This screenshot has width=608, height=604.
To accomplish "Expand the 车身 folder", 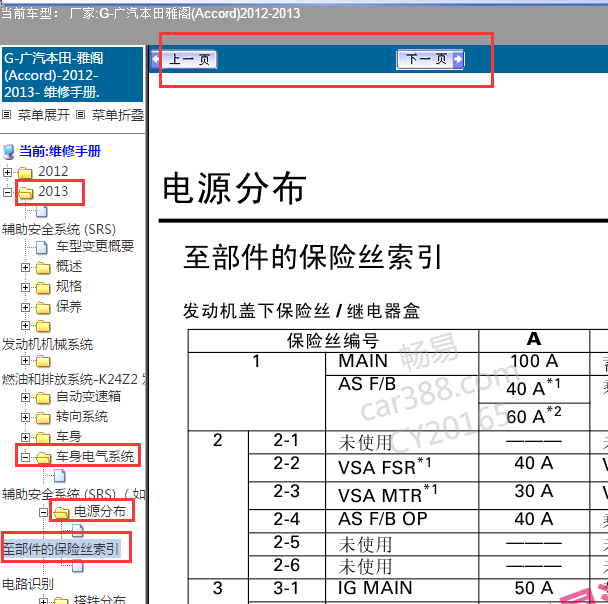I will coord(25,437).
